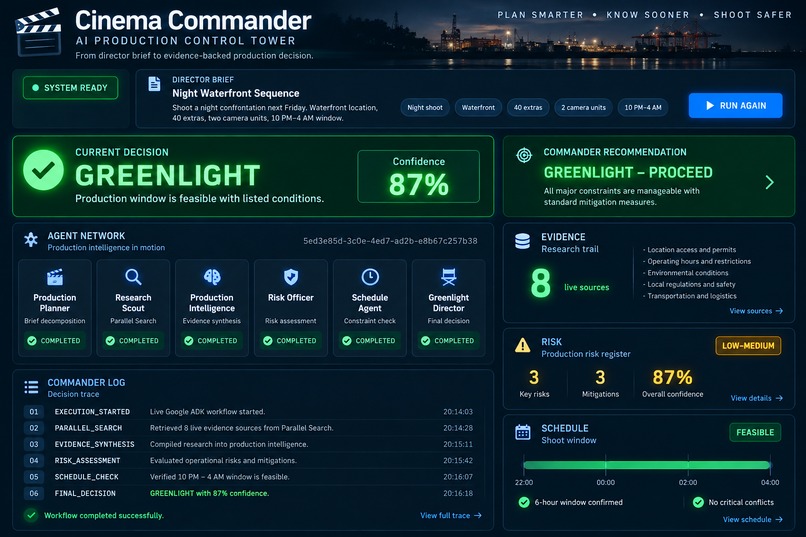Click Location access and permits item
Viewport: 806px width, 537px height.
click(691, 250)
